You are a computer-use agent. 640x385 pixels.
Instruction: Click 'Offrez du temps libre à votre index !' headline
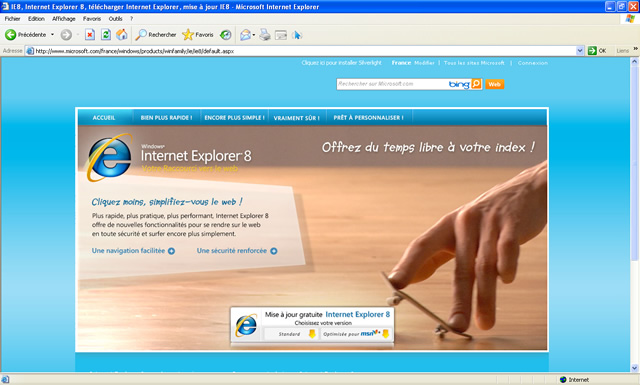[428, 147]
